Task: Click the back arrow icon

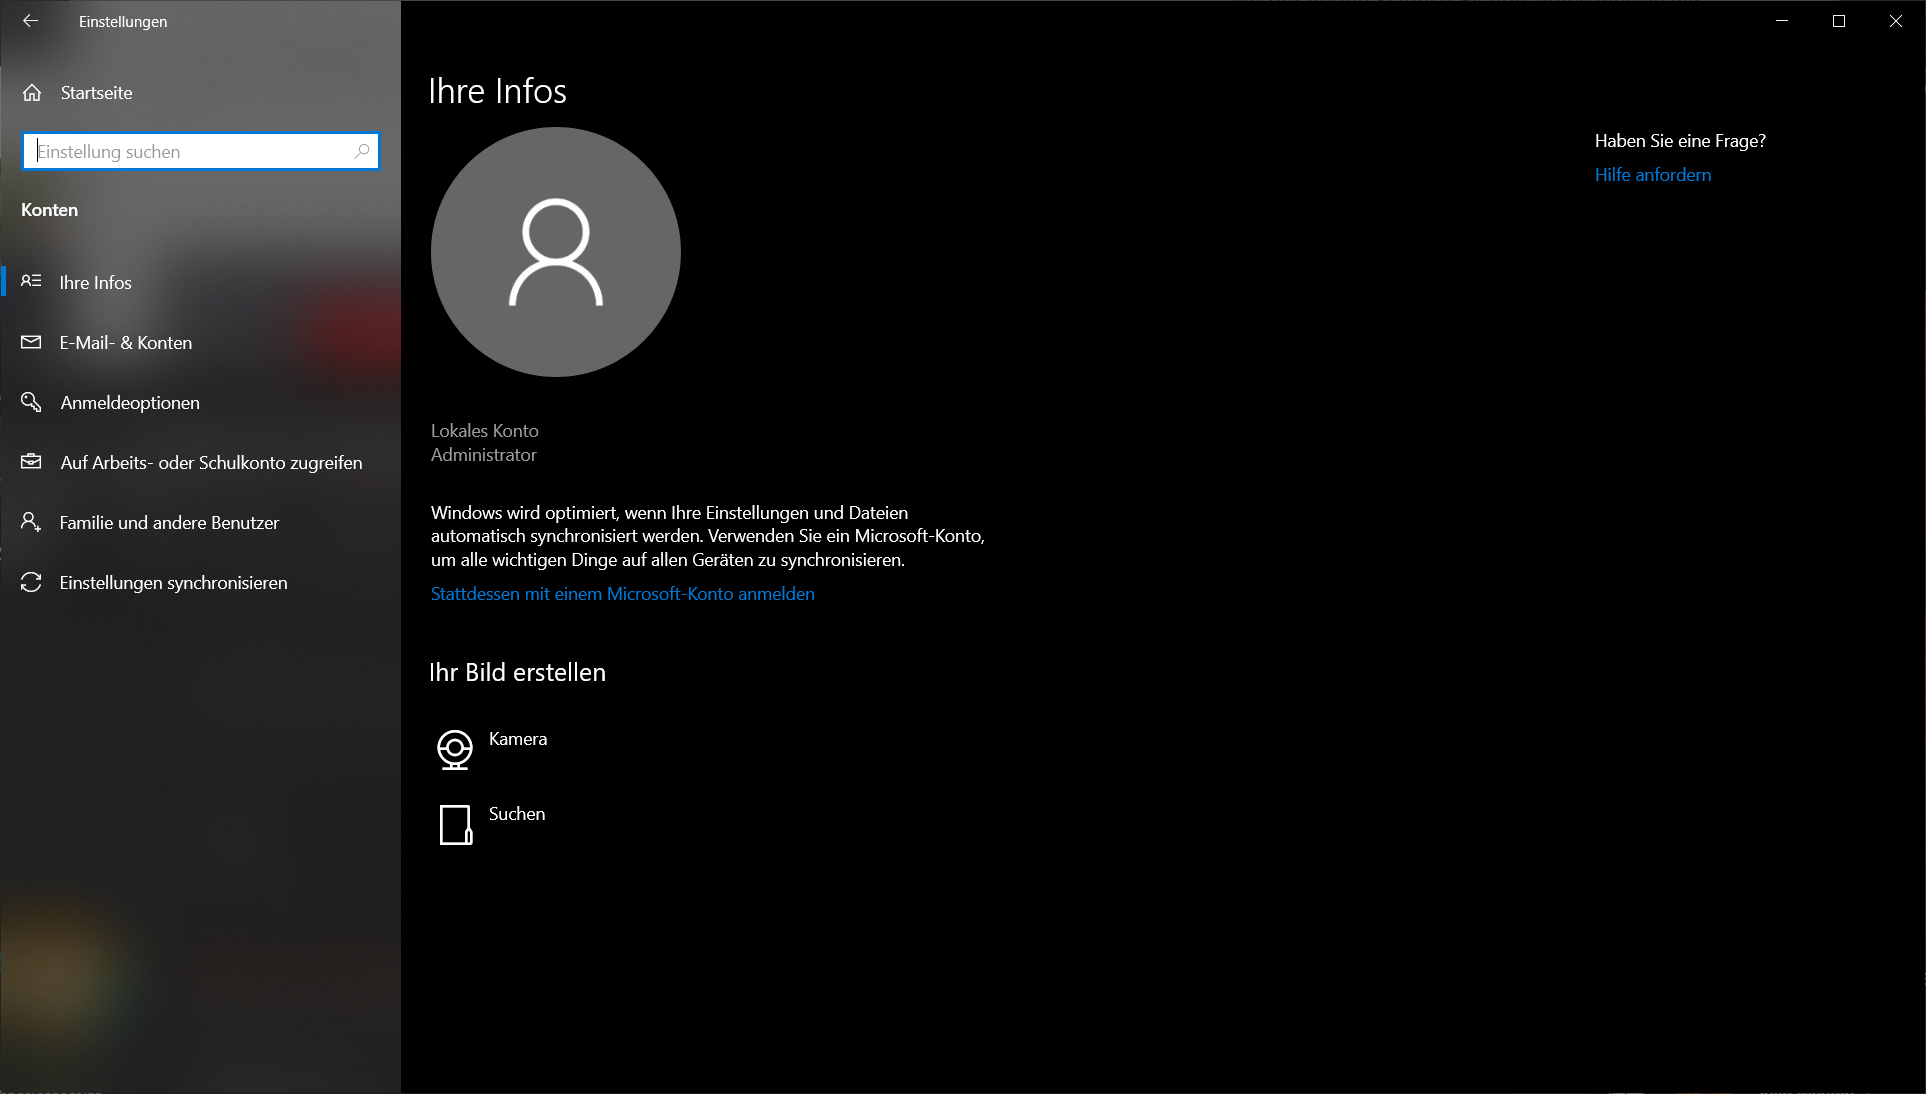Action: pos(30,21)
